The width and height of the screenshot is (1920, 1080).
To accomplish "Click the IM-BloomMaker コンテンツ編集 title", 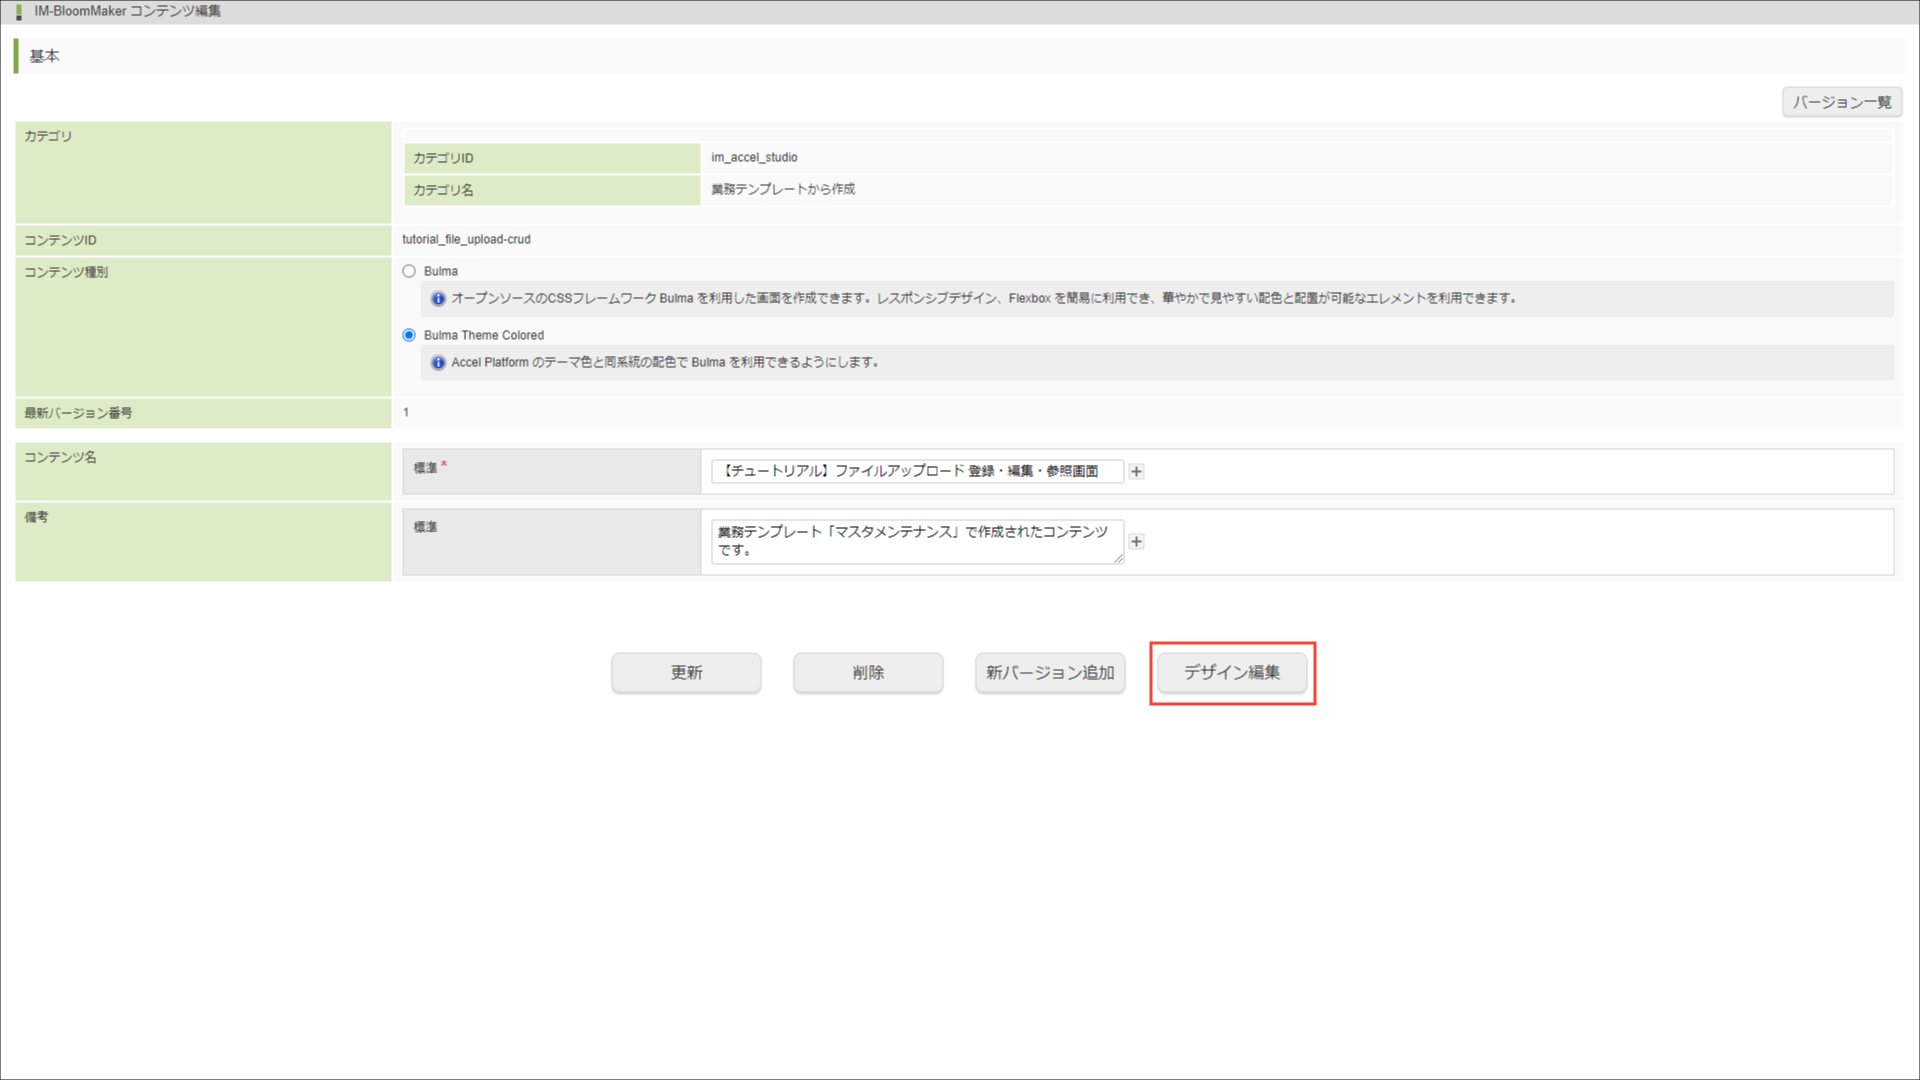I will pos(127,11).
